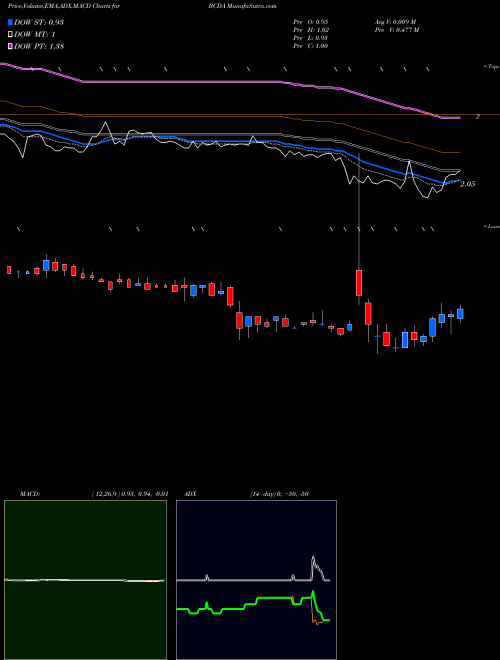
Task: Click the 'Pre H: 1.02' high value
Action: (x=311, y=30)
